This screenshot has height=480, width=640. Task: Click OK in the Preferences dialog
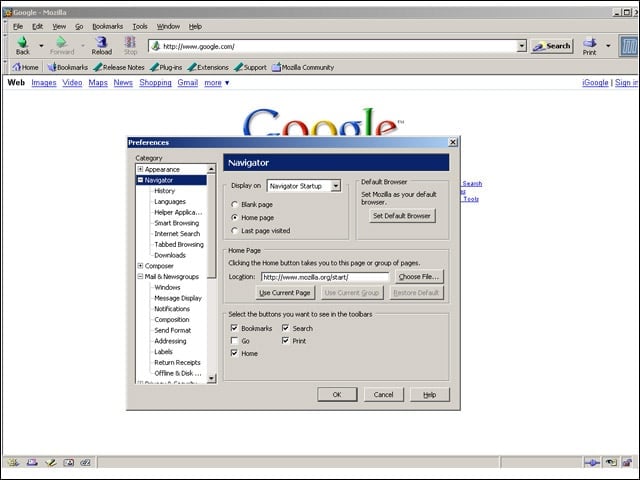(x=337, y=395)
